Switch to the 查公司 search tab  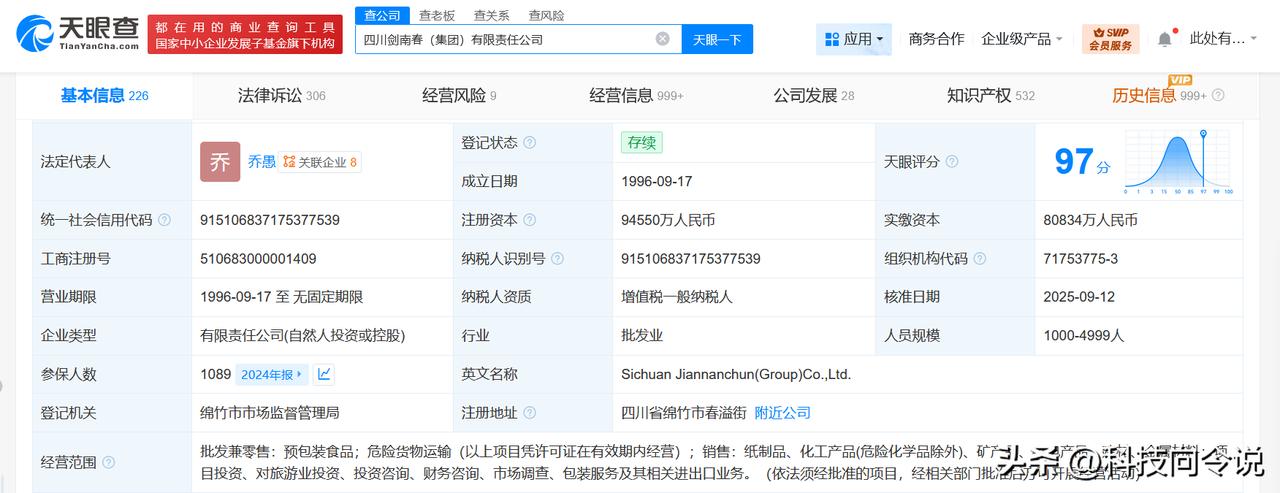click(x=382, y=15)
